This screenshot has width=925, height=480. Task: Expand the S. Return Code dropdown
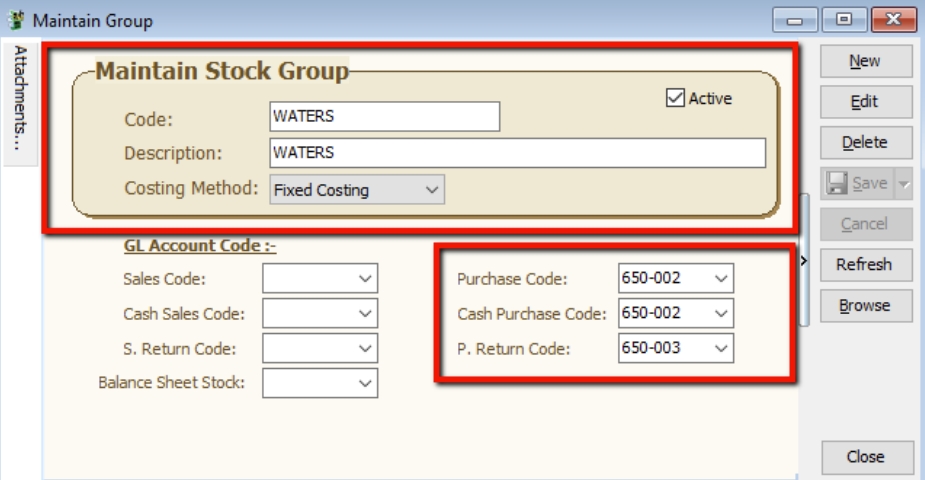365,348
